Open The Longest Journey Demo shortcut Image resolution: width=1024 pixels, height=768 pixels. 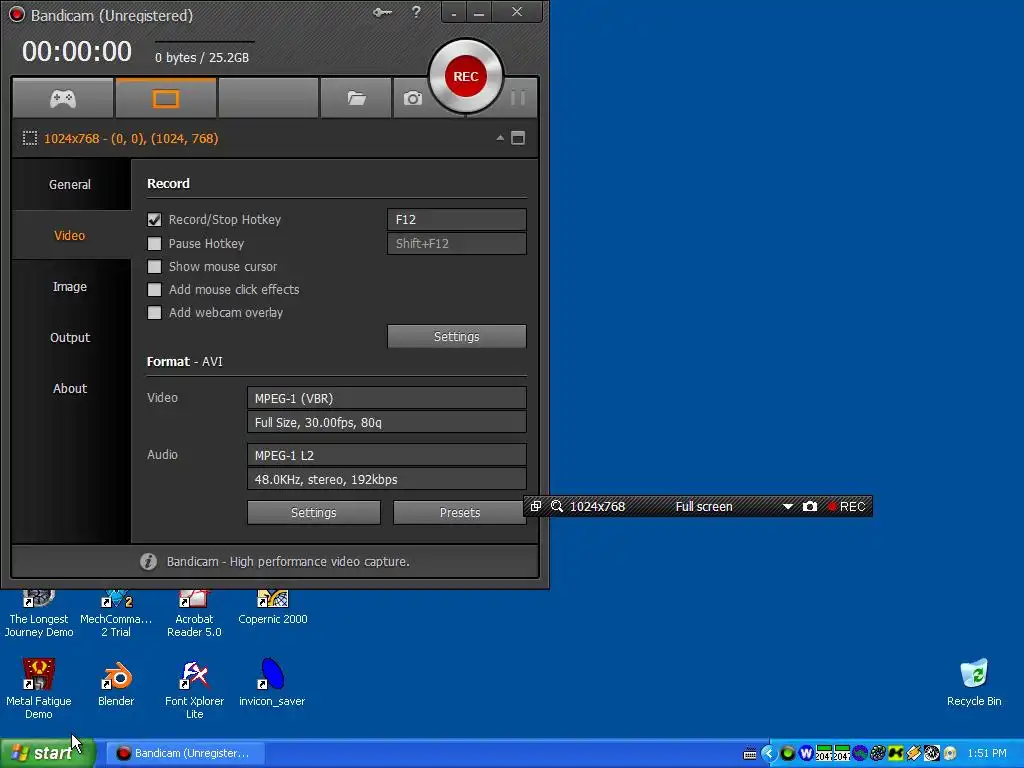(x=39, y=614)
